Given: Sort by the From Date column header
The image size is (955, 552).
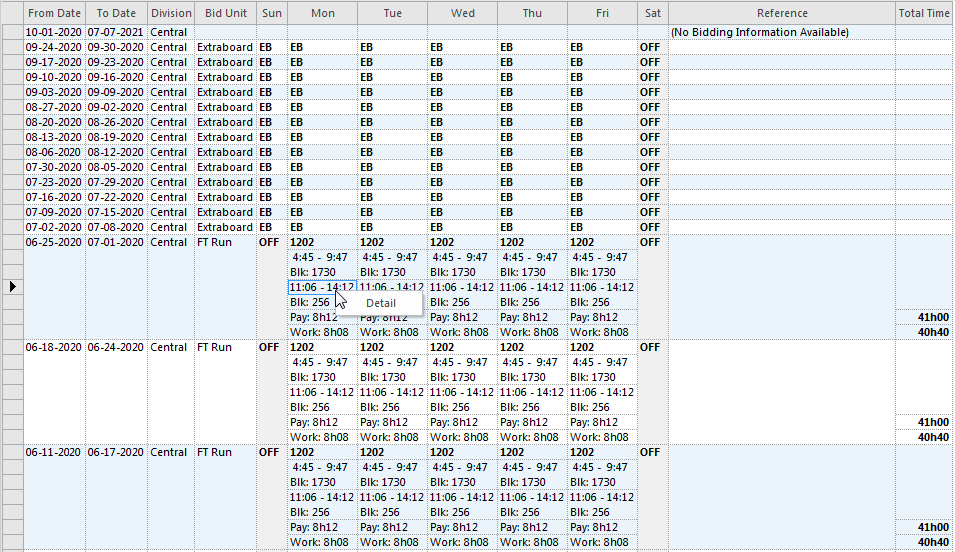Looking at the screenshot, I should click(x=54, y=13).
